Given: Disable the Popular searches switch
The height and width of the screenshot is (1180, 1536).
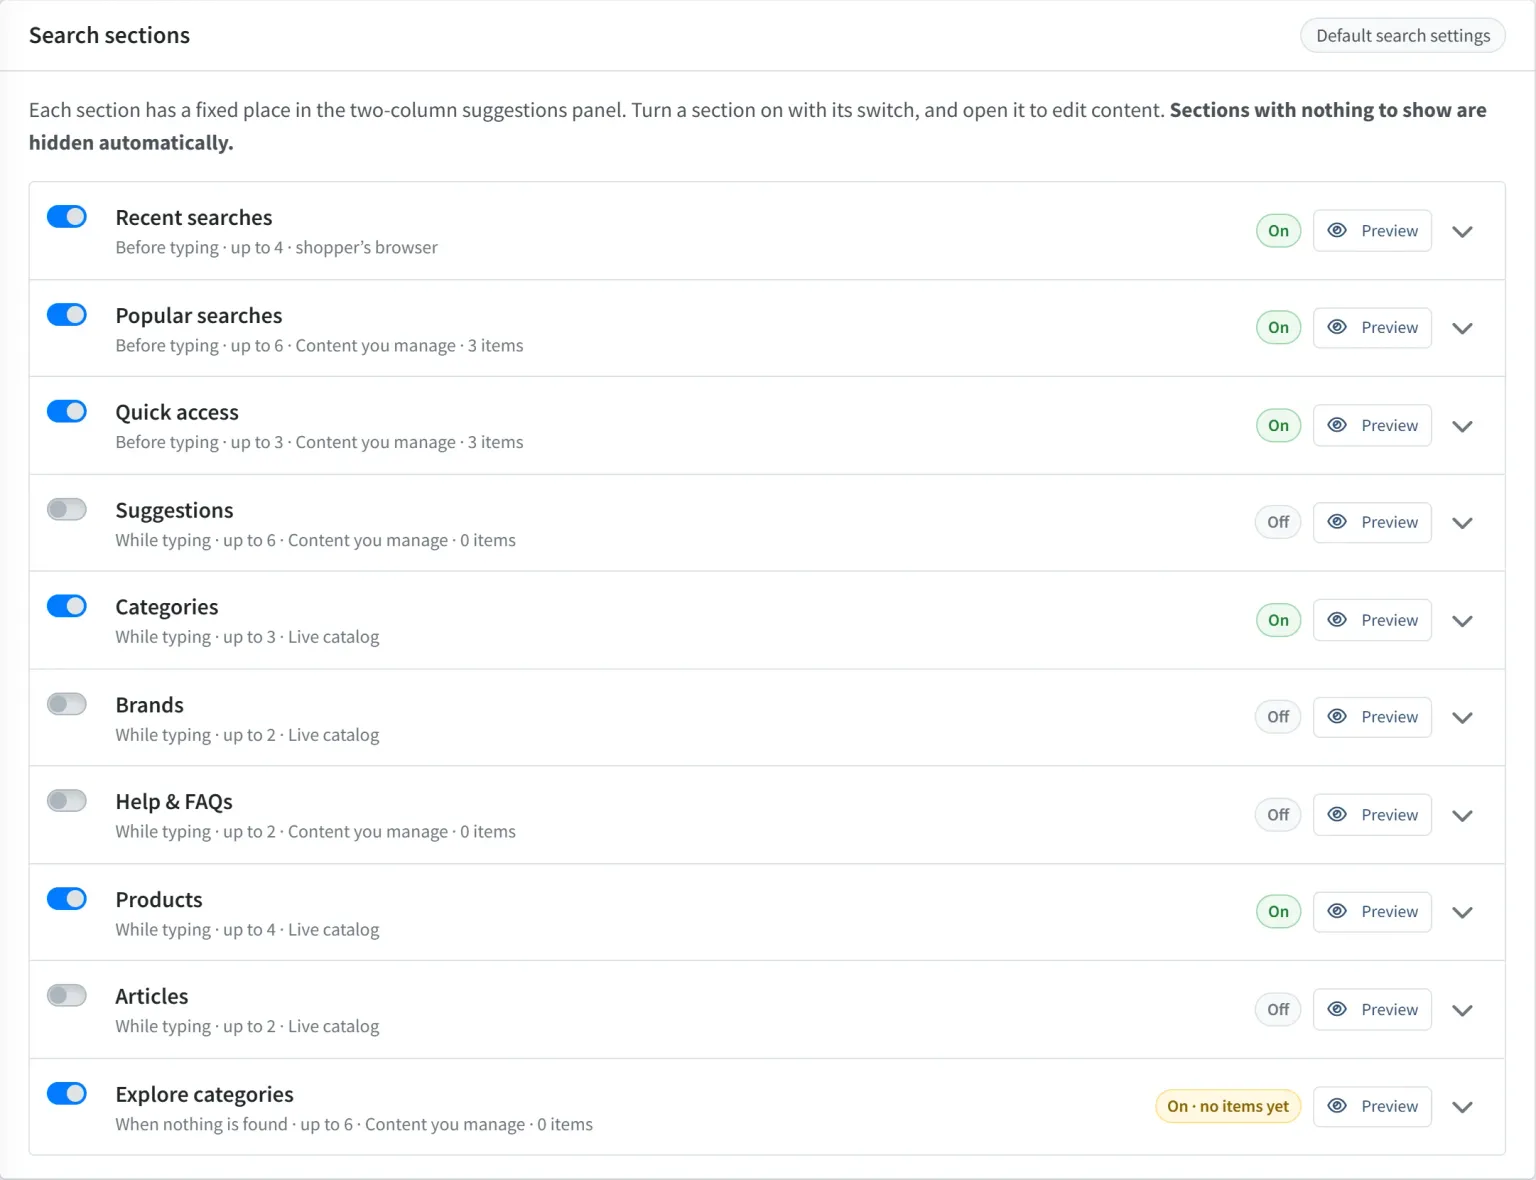Looking at the screenshot, I should click(x=67, y=315).
